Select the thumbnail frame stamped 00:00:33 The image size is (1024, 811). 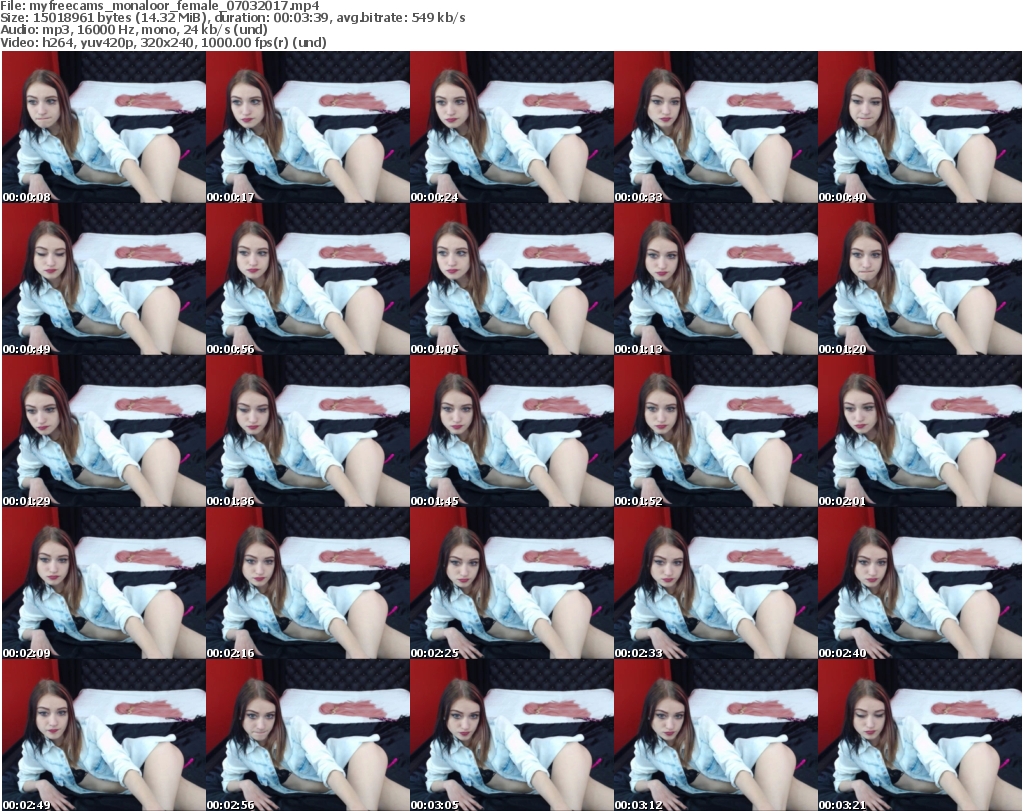pos(715,127)
